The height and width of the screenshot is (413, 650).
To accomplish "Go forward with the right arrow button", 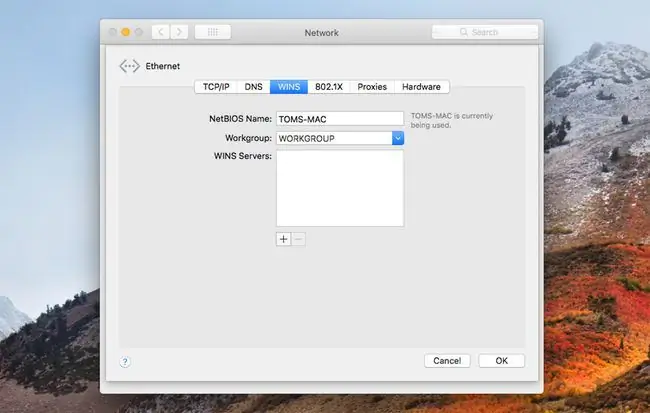I will [x=179, y=32].
